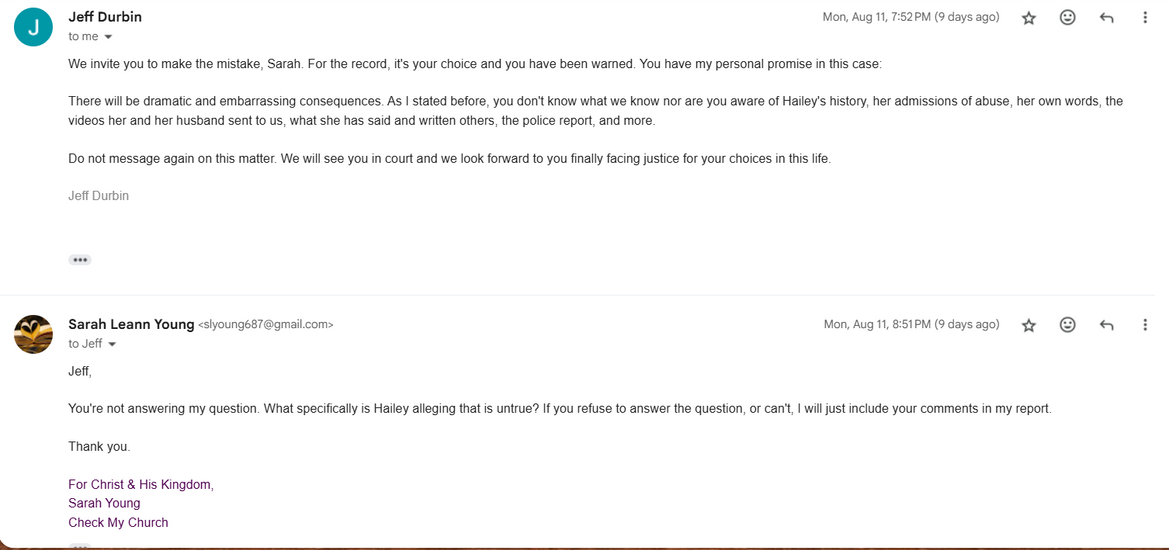
Task: Show trimmed content in Jeff's email
Action: 80,260
